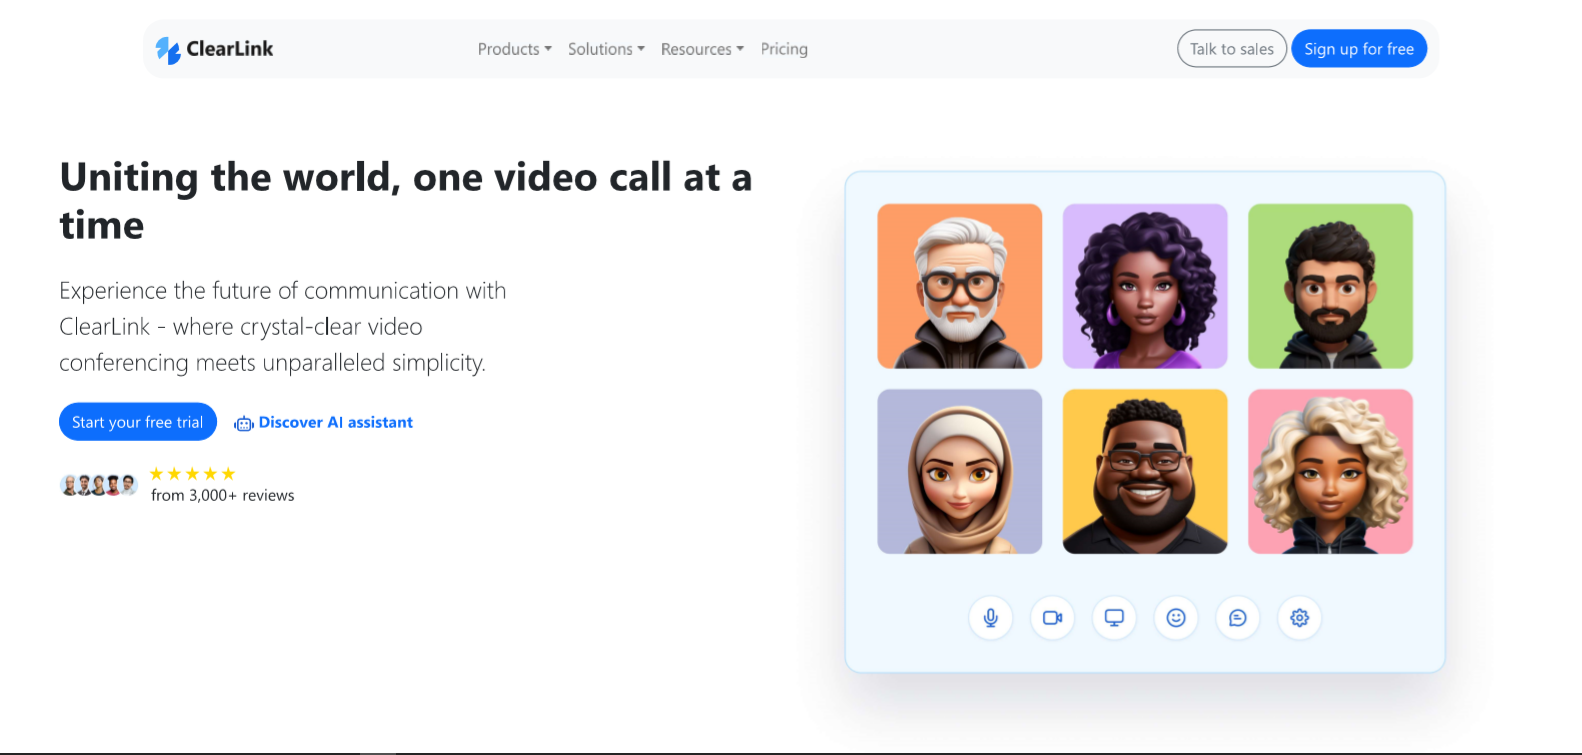Screen dimensions: 1582x755
Task: Click the headline 'Uniting the world, one video call'
Action: pos(405,201)
